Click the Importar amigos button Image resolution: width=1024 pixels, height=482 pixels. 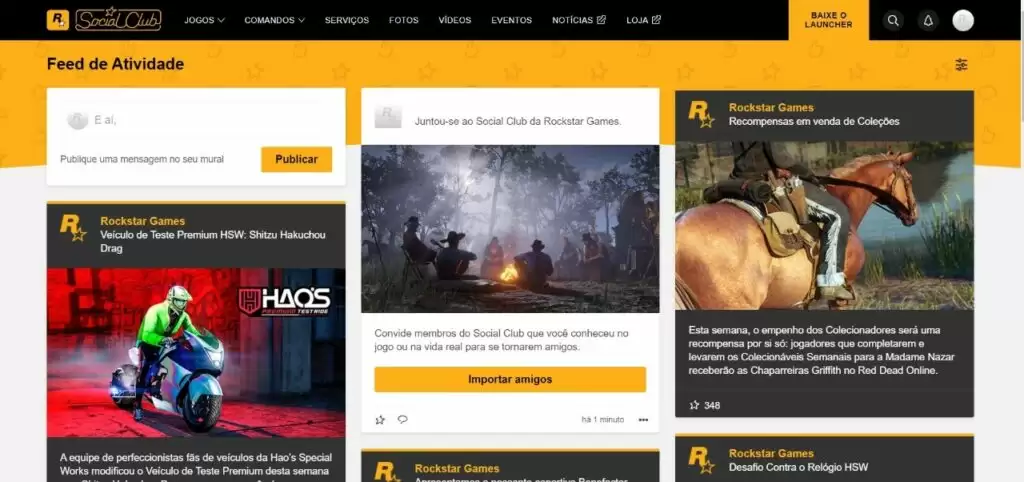click(510, 379)
